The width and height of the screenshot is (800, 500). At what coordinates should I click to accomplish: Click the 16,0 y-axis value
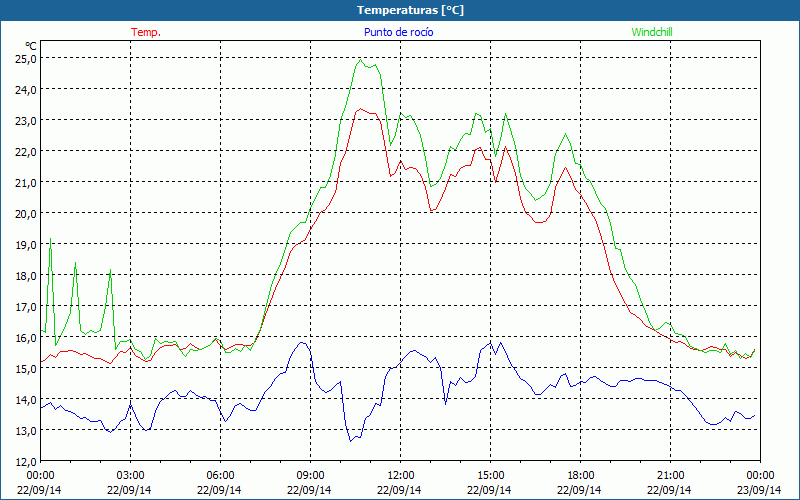click(x=27, y=338)
